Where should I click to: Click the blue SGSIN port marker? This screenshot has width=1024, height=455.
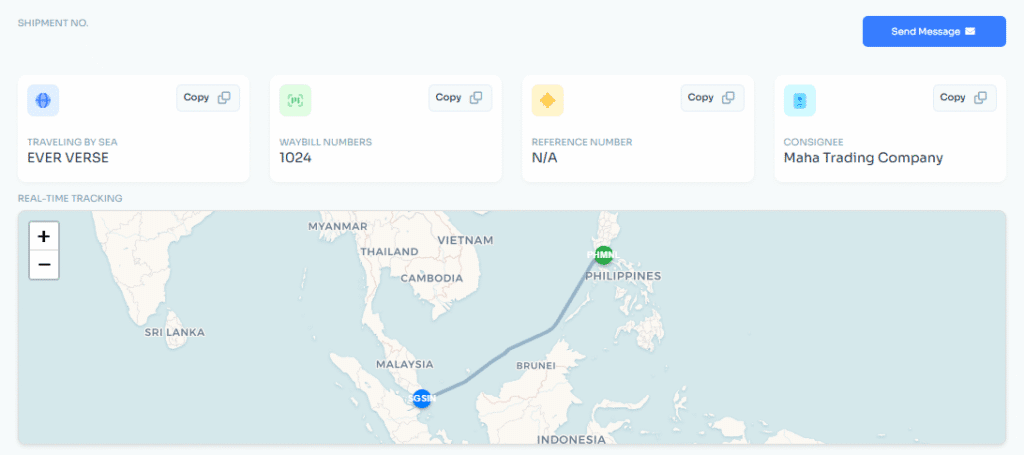(422, 399)
